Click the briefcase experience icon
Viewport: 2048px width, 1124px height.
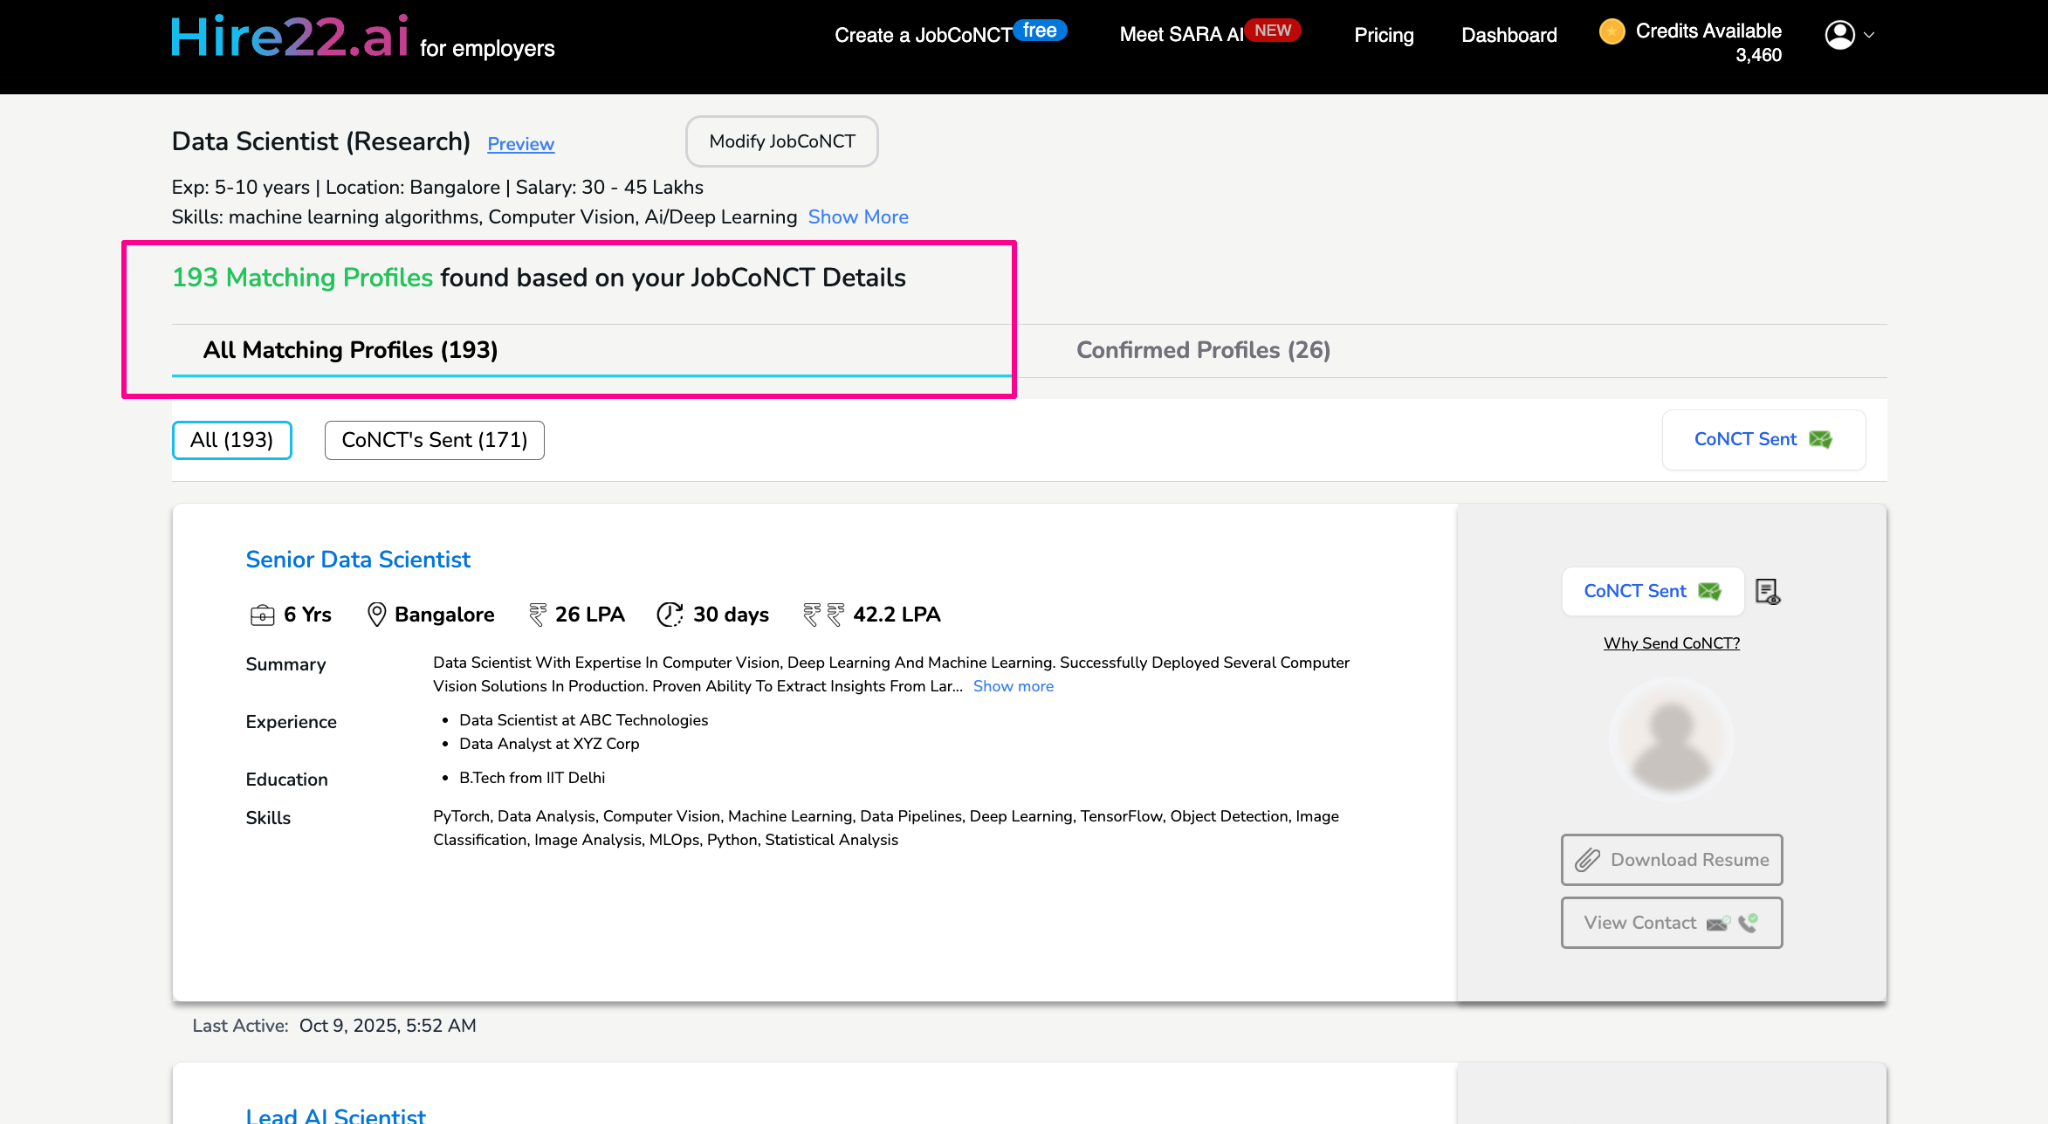coord(262,615)
